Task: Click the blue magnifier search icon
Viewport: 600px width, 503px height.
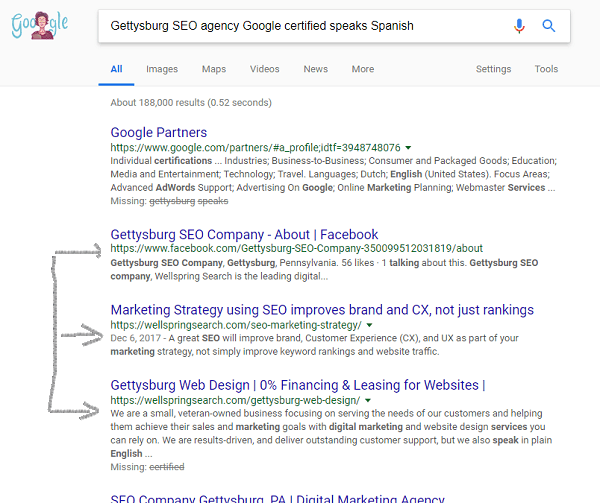Action: point(549,26)
